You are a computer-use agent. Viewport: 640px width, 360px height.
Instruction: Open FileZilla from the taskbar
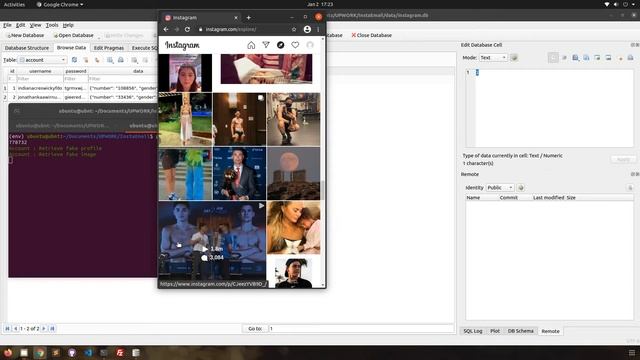[x=120, y=352]
